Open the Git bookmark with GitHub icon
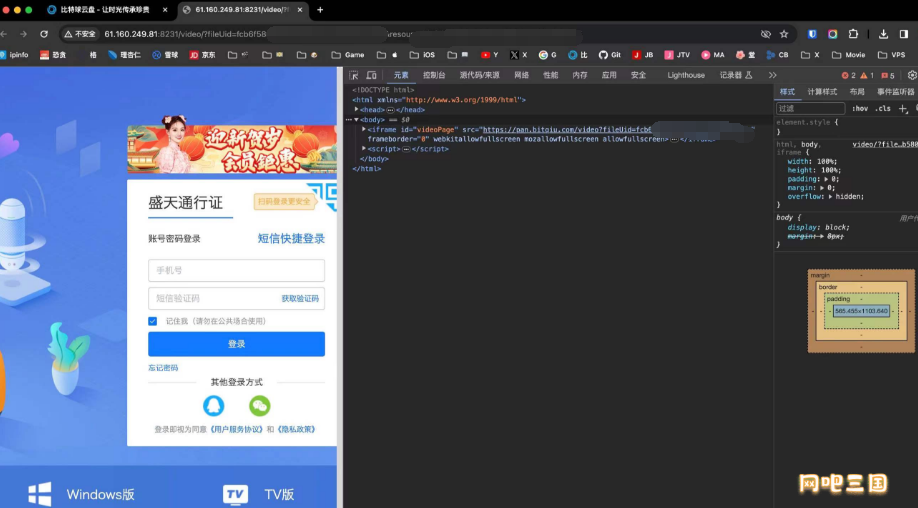Image resolution: width=918 pixels, height=508 pixels. 609,55
